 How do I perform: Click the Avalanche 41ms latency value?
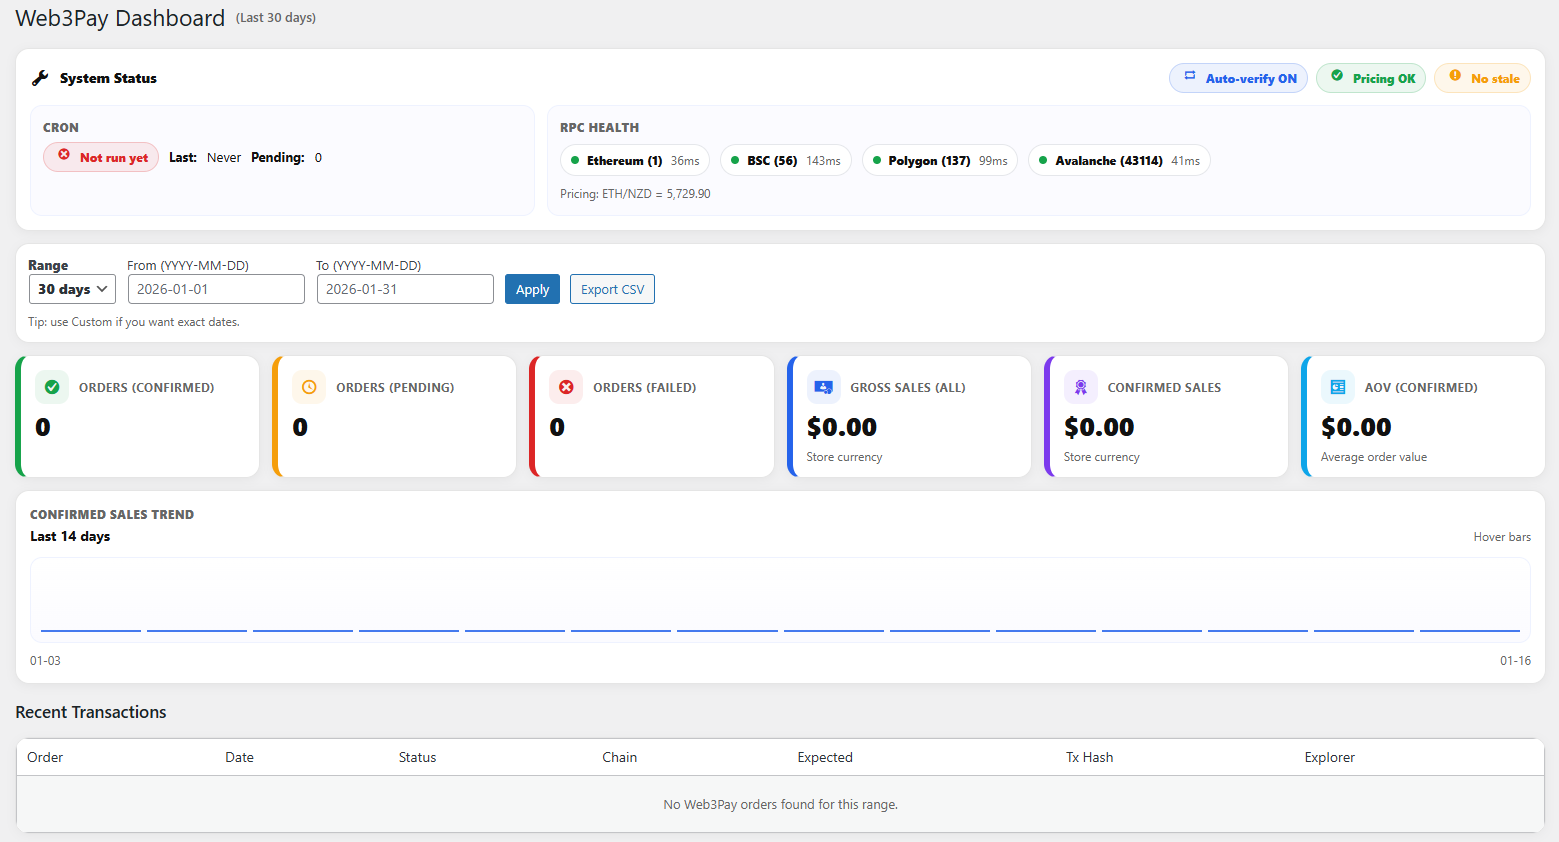(1185, 161)
